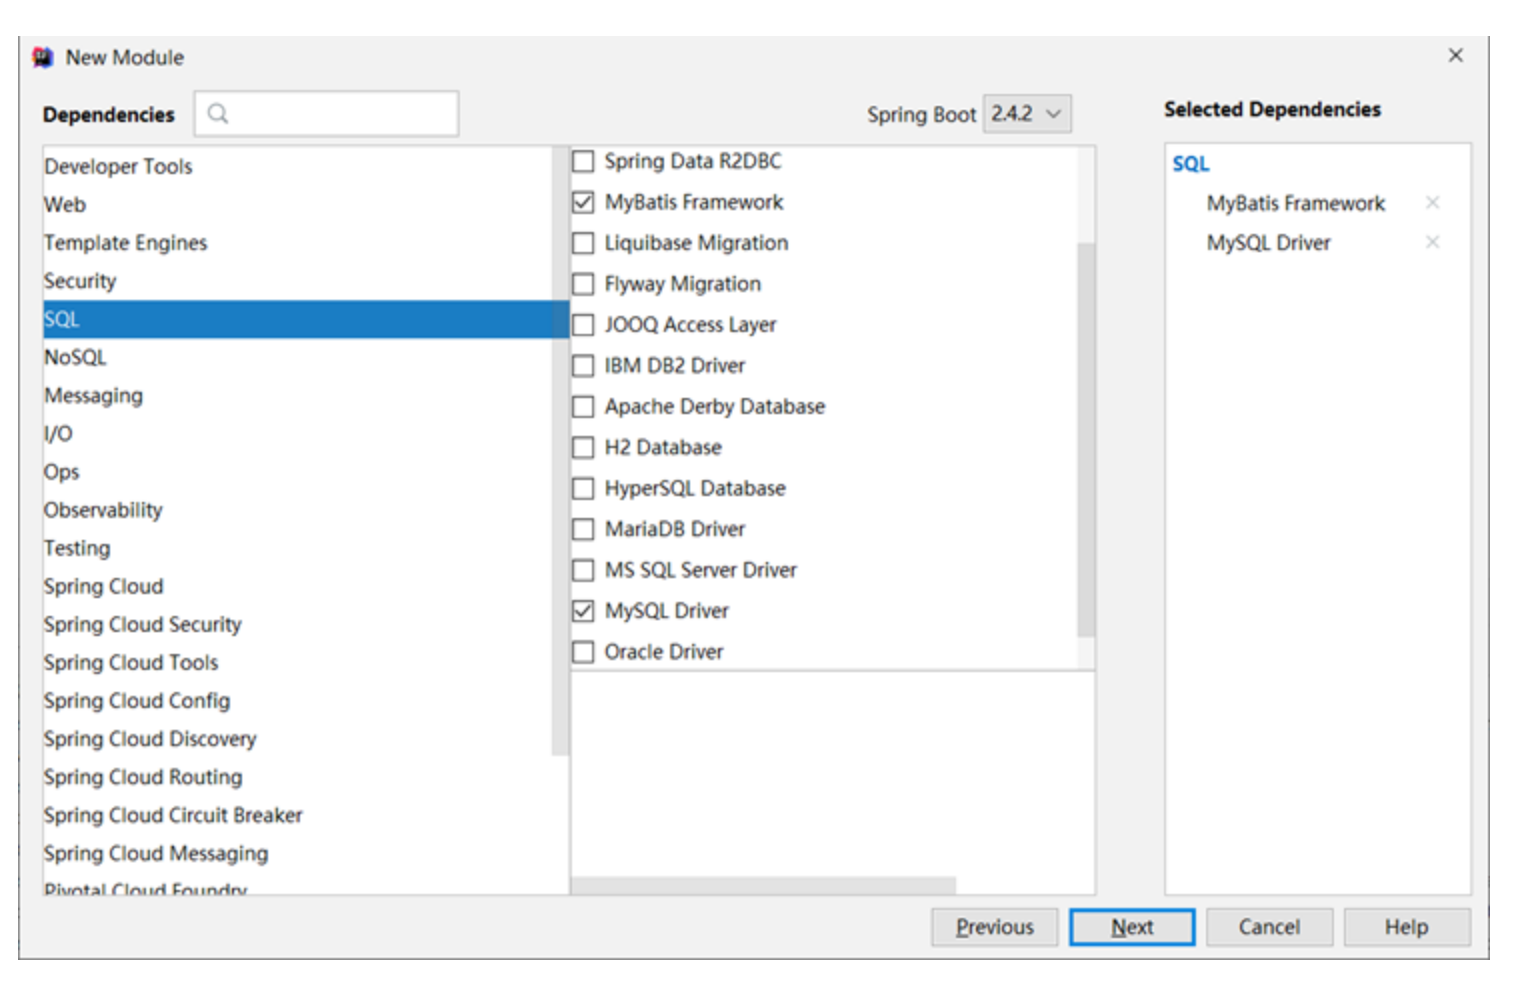Remove MyBatis Framework from selected dependencies
1533x1007 pixels.
point(1432,203)
